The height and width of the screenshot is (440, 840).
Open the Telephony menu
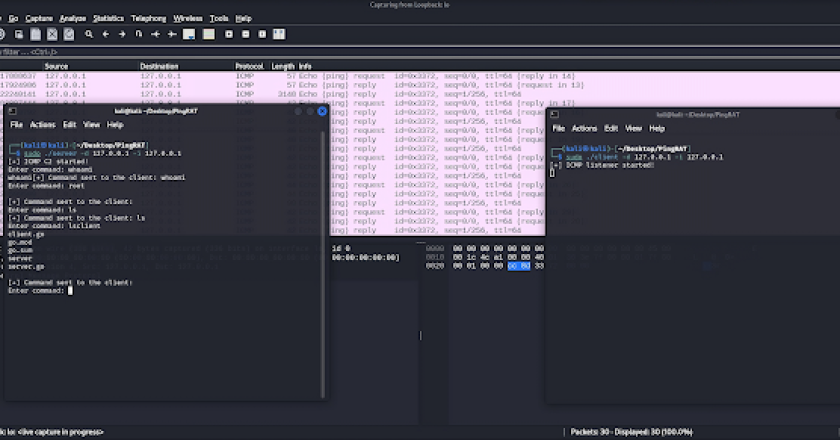148,18
